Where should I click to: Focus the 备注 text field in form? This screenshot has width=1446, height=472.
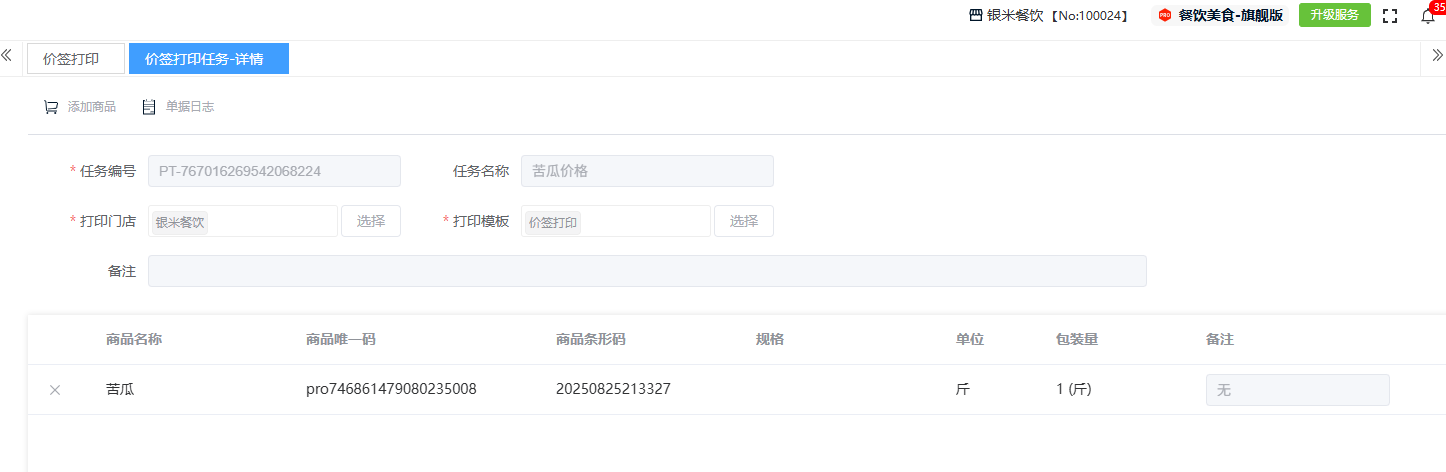click(x=647, y=271)
